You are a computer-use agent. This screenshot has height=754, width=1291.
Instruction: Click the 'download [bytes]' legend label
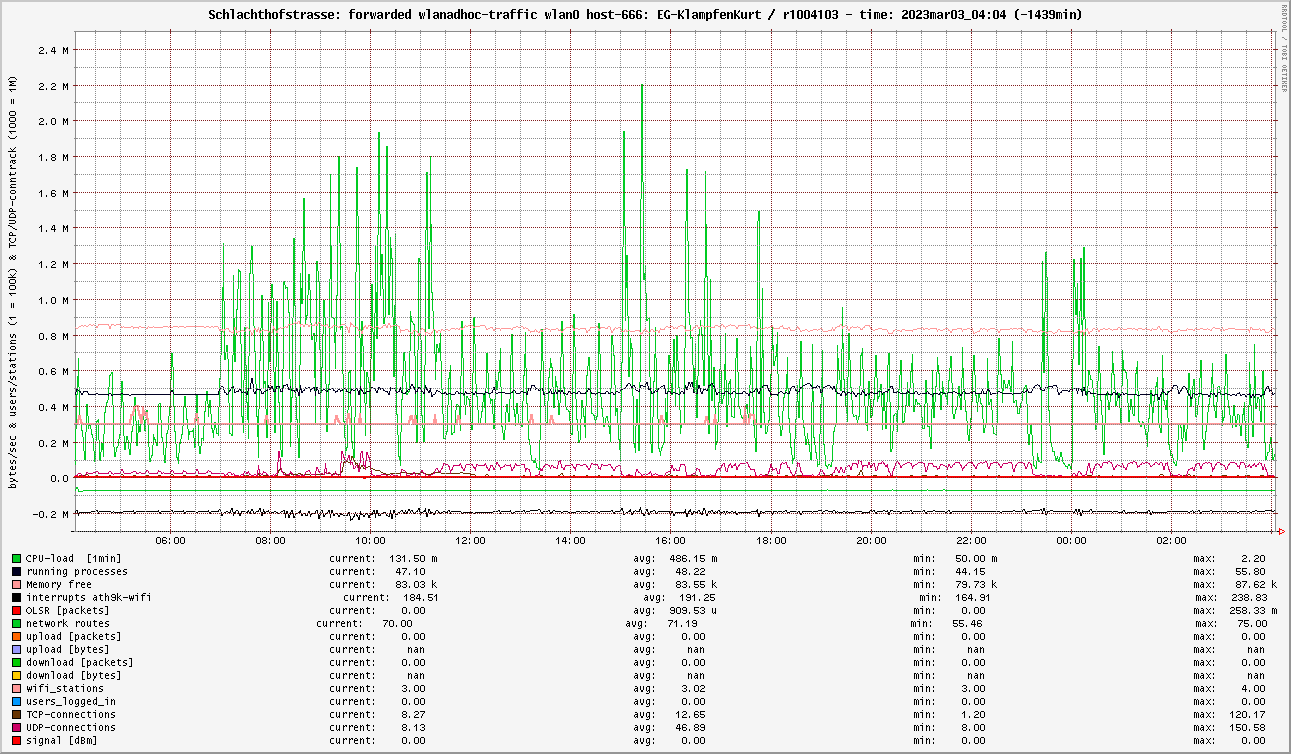74,676
